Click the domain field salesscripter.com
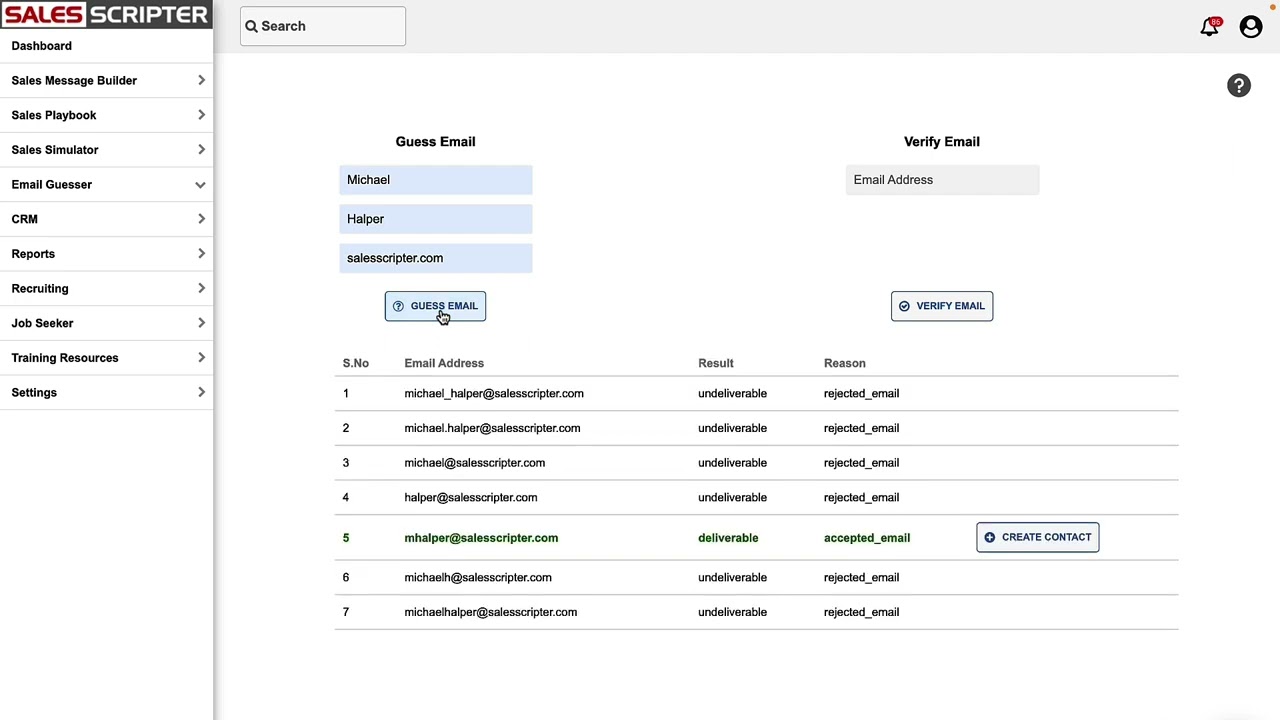 click(436, 258)
